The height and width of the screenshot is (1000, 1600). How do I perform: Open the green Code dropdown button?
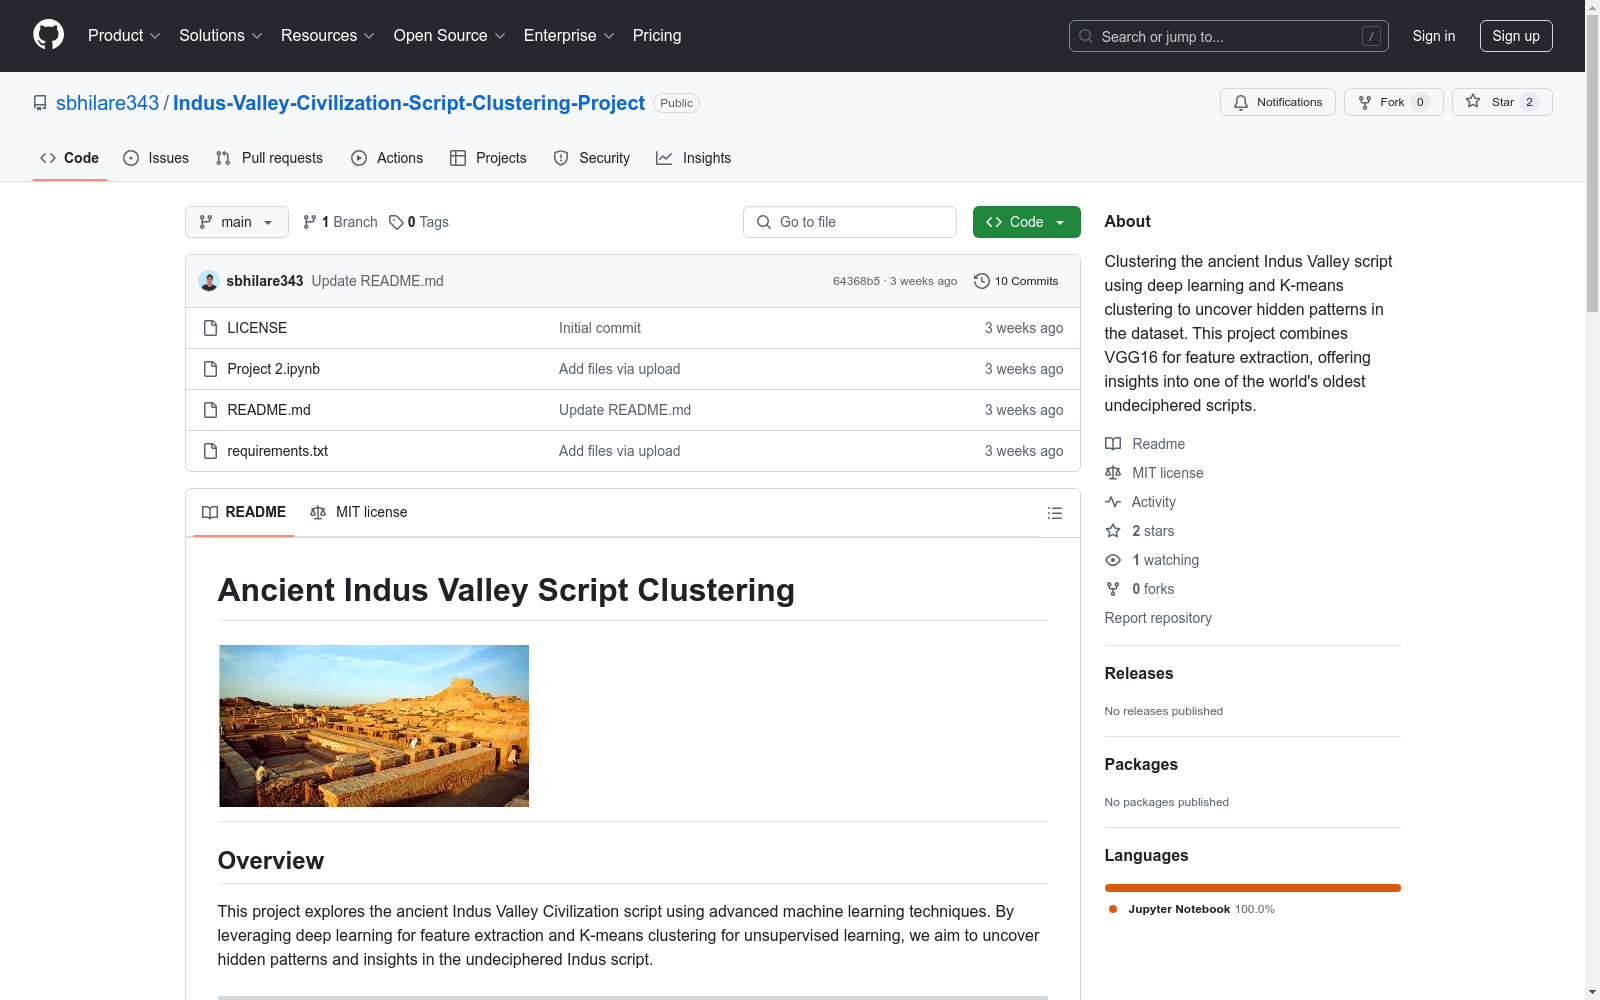click(1027, 222)
